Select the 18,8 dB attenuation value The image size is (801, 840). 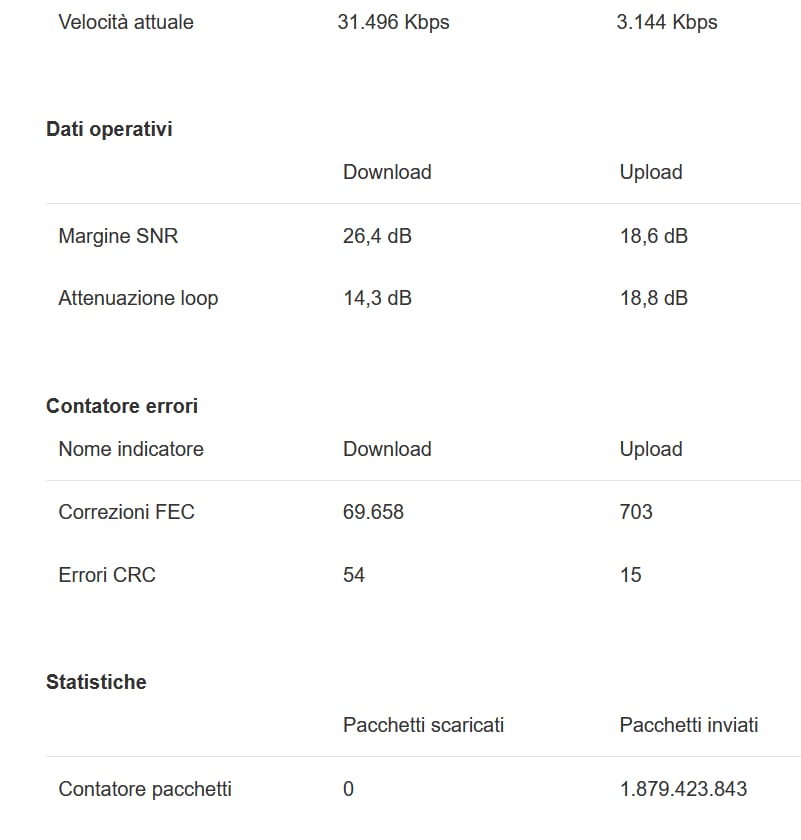[653, 298]
